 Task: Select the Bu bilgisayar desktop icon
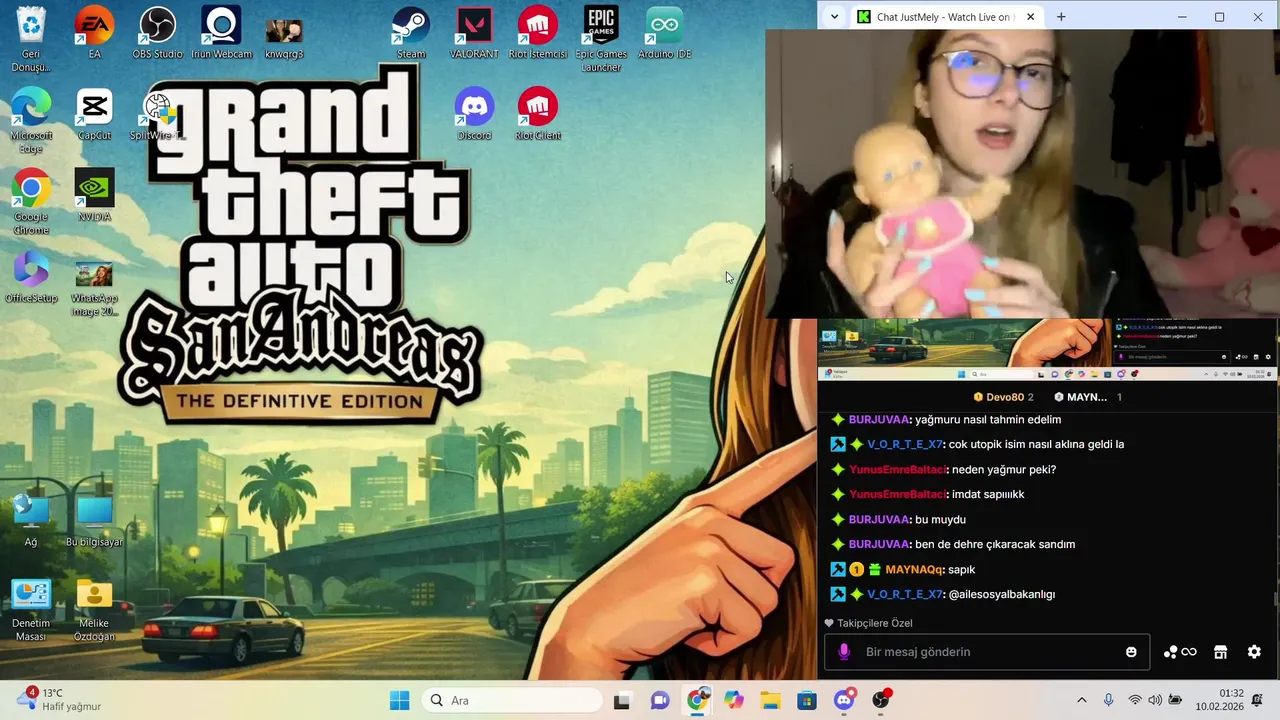[x=95, y=520]
